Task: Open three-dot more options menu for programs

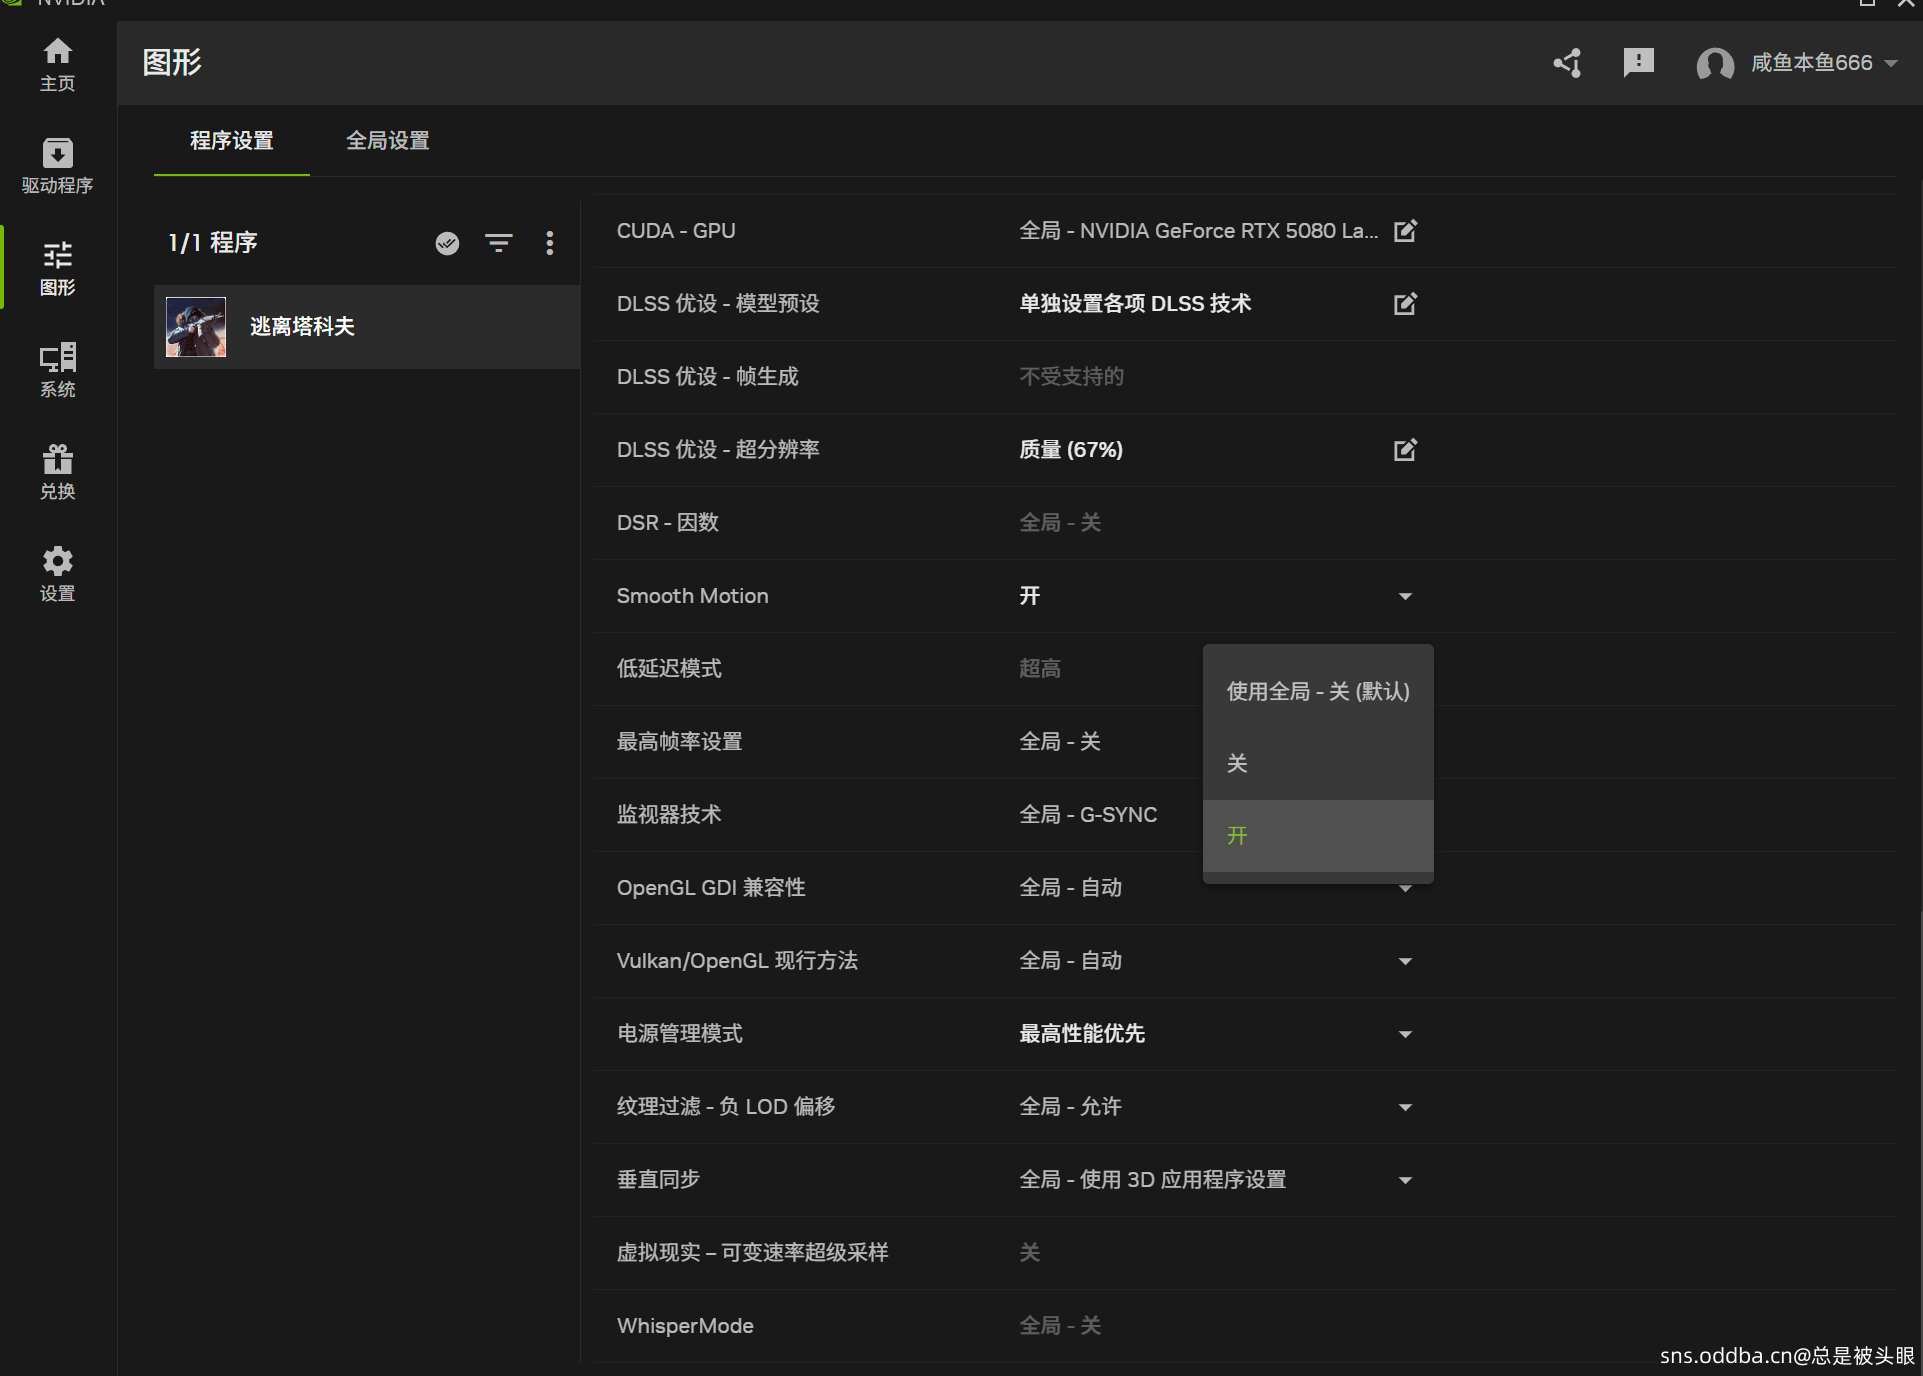Action: 549,243
